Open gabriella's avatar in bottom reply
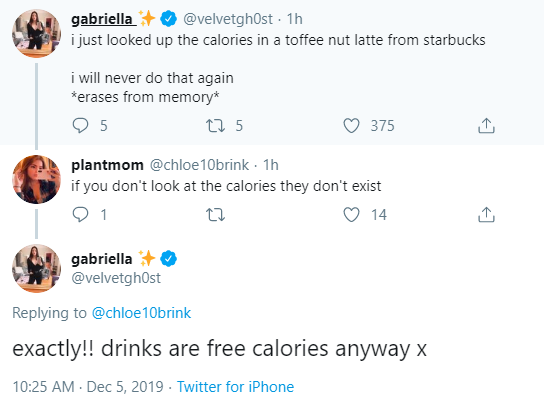Image resolution: width=544 pixels, height=409 pixels. point(36,268)
